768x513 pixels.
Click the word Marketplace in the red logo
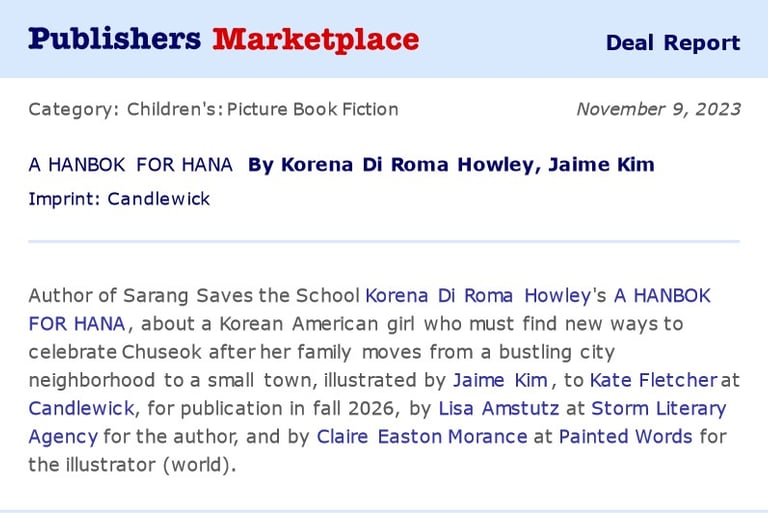tap(316, 40)
